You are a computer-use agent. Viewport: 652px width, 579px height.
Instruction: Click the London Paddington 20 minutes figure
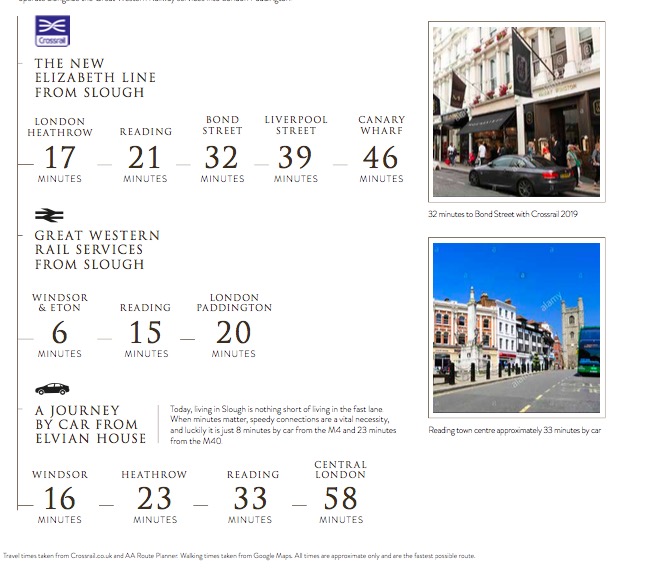pos(233,332)
